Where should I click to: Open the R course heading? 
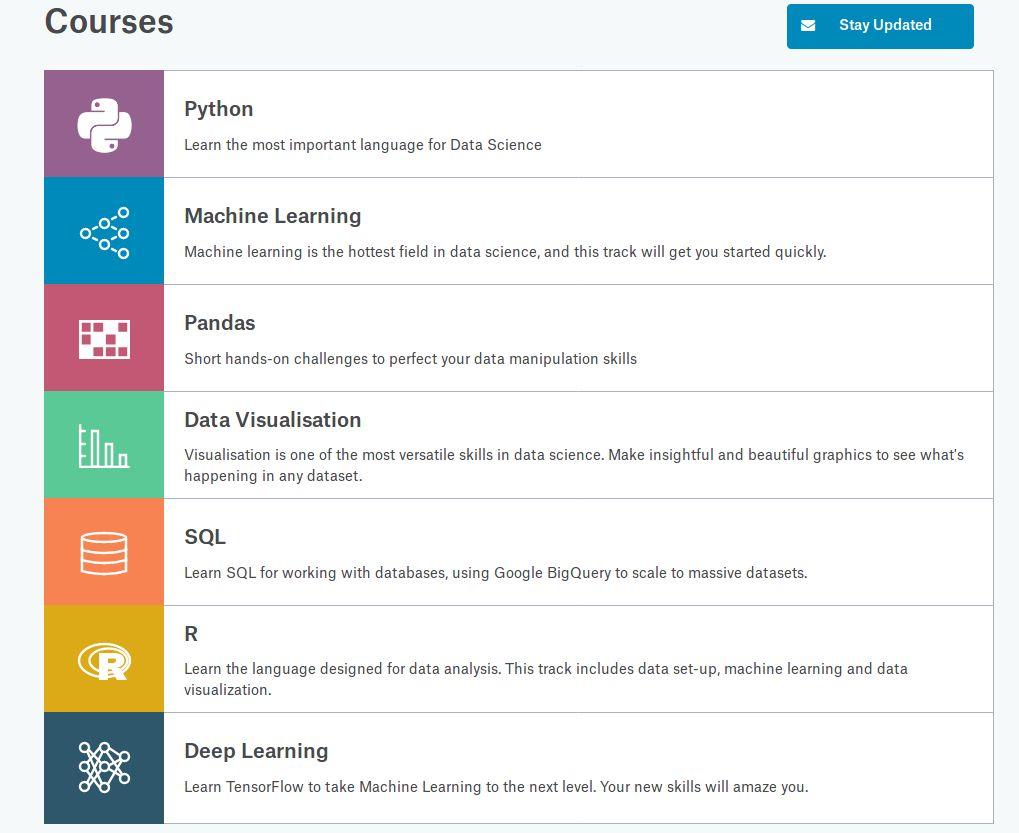pyautogui.click(x=191, y=634)
